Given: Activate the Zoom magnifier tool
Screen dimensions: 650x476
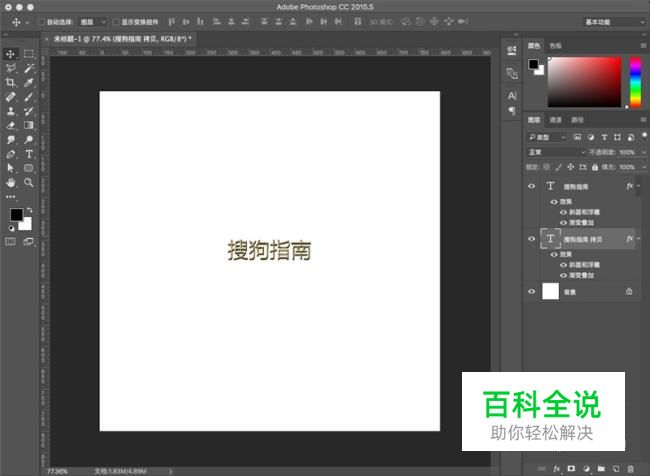Looking at the screenshot, I should [29, 183].
